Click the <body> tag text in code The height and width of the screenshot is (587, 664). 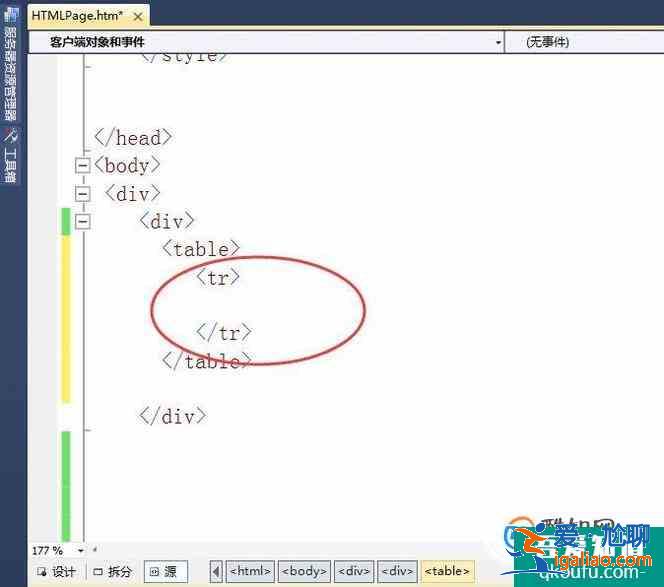(x=127, y=166)
